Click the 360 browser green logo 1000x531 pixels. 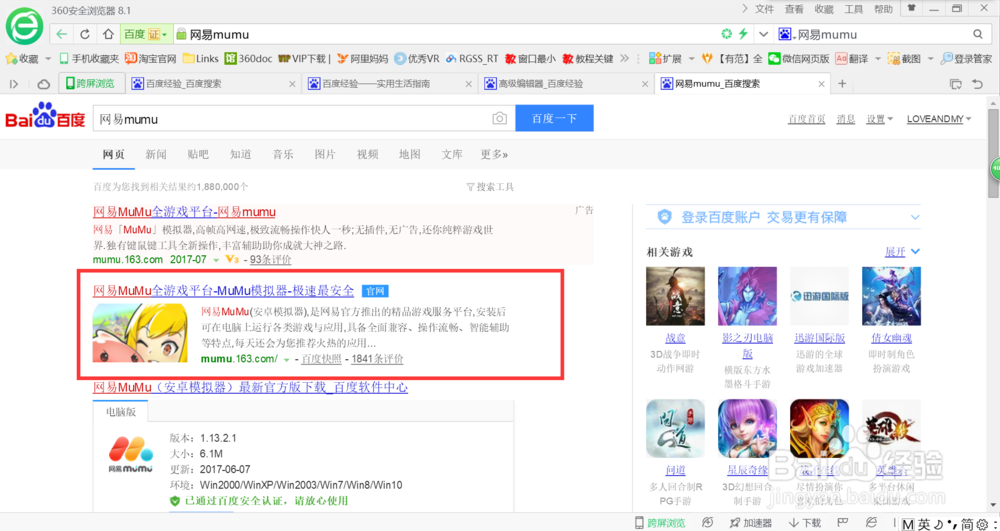click(24, 27)
